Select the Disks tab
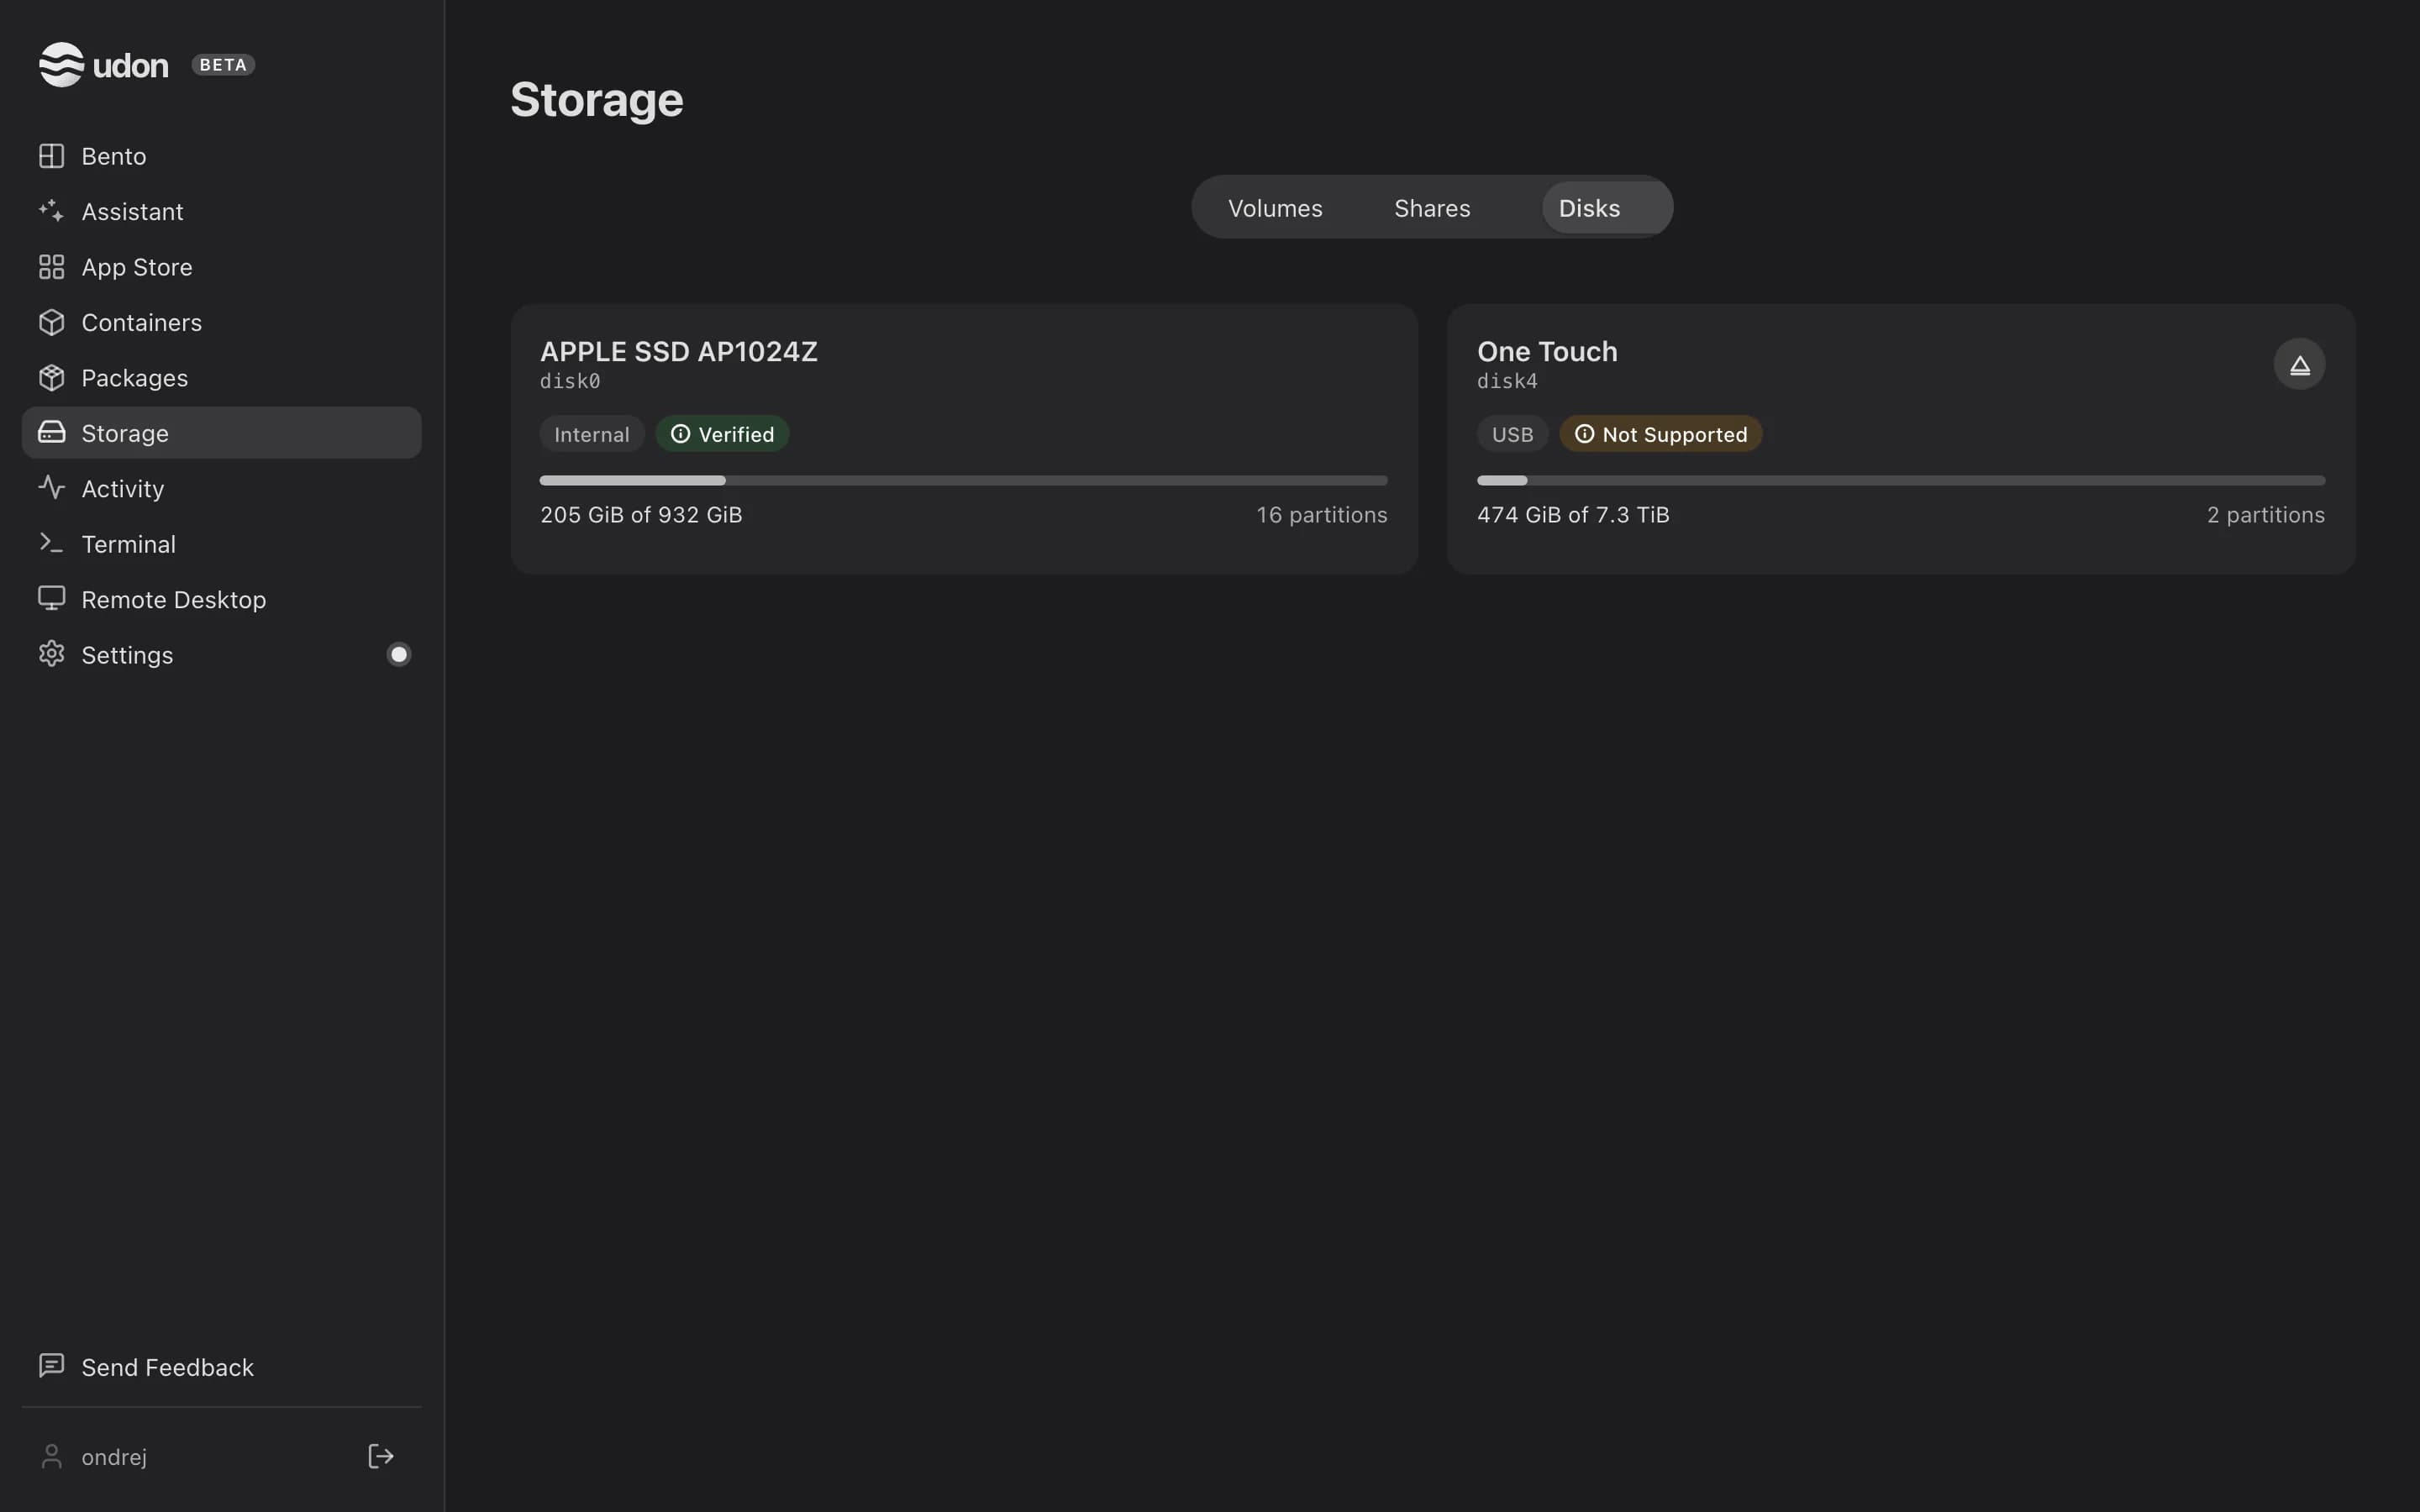 (x=1589, y=208)
